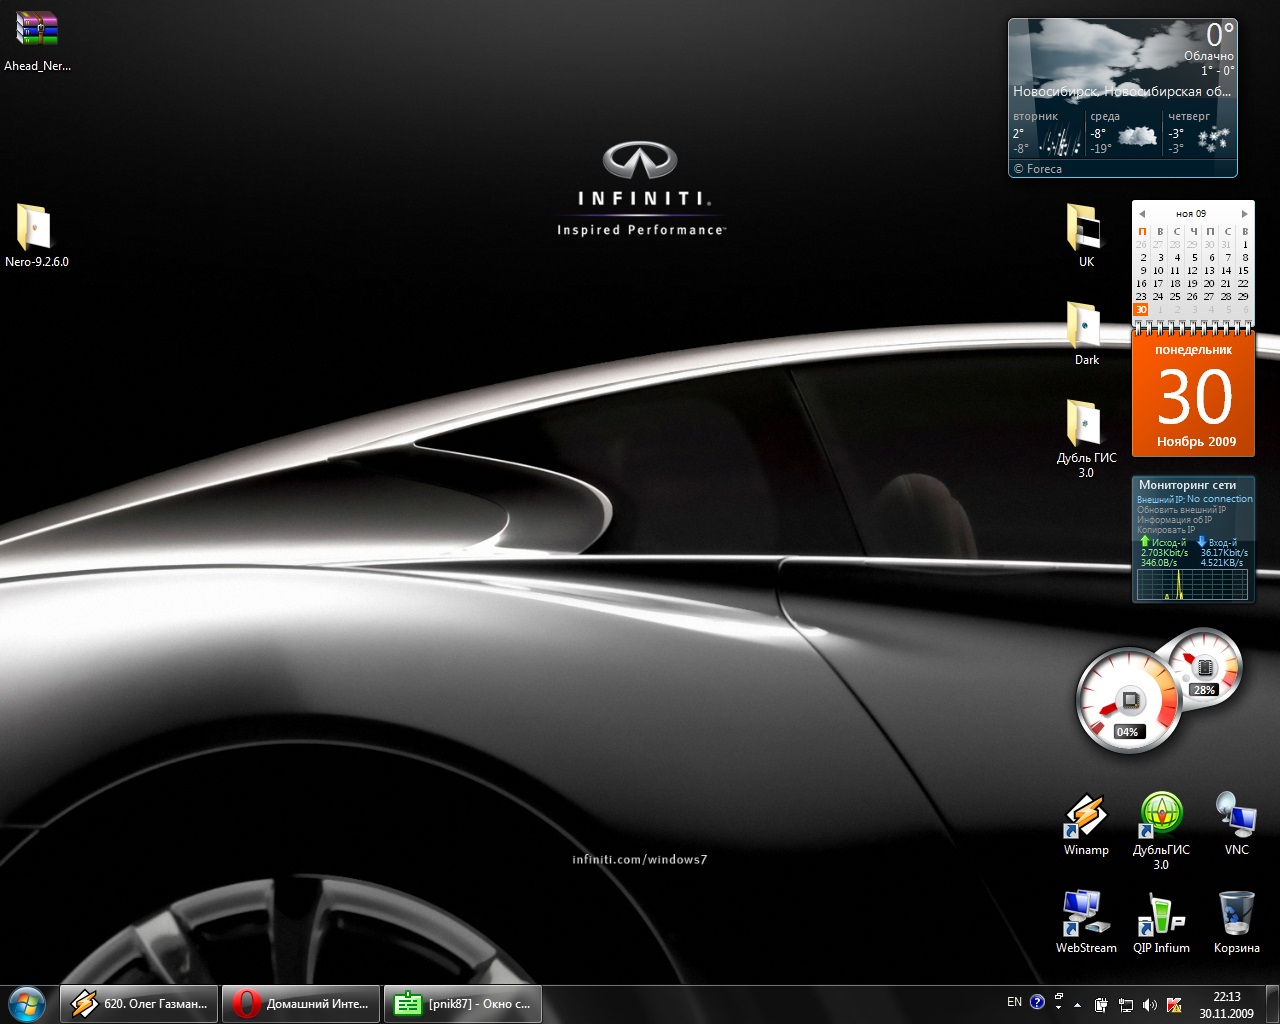Open the Корзина recycle bin
The height and width of the screenshot is (1024, 1280).
(1236, 922)
